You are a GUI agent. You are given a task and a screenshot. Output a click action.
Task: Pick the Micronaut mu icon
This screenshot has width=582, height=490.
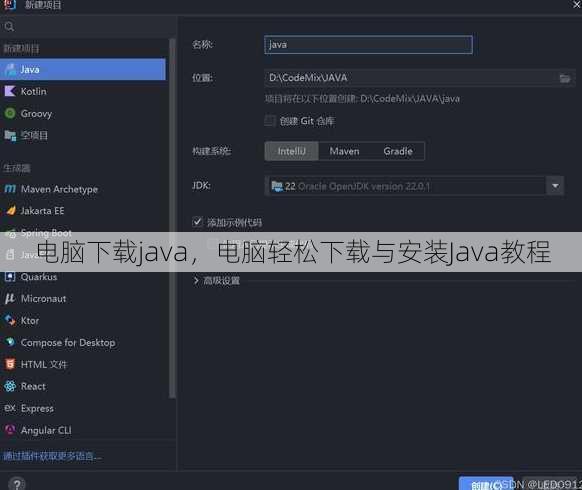pos(10,298)
